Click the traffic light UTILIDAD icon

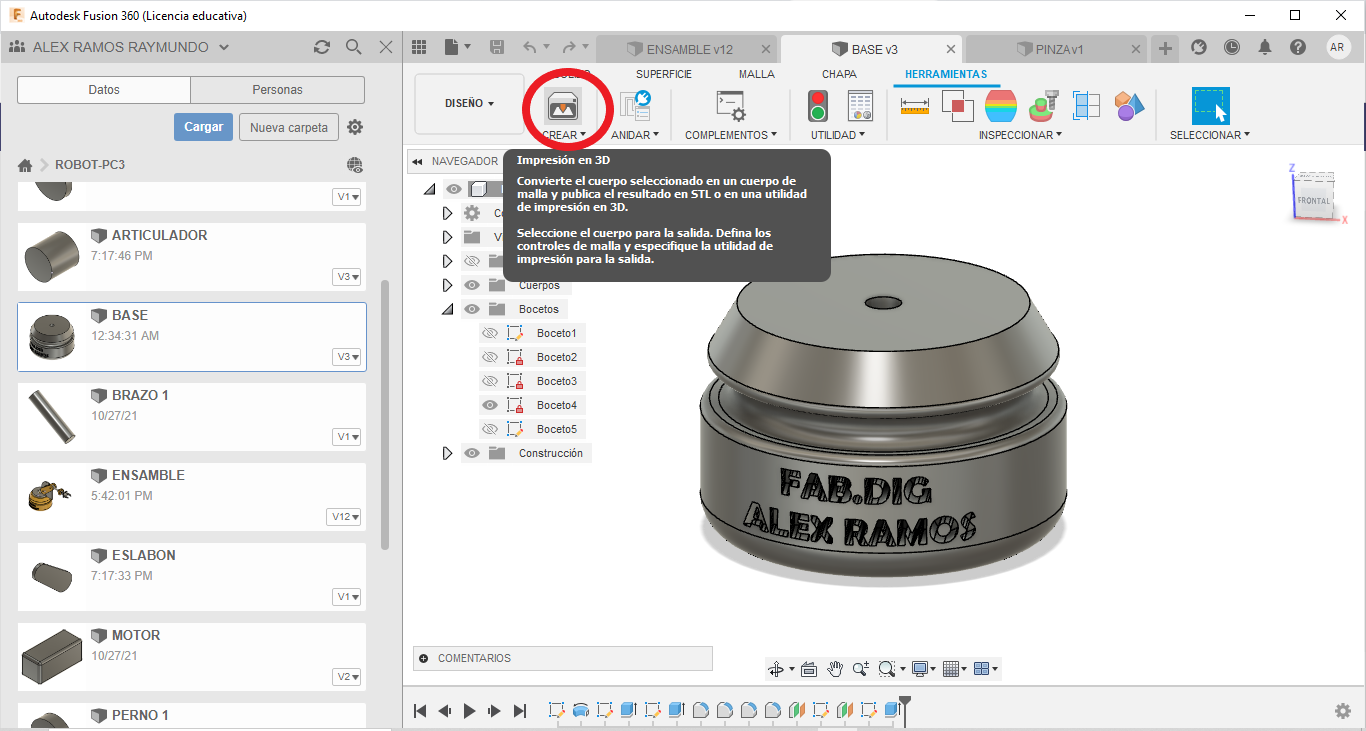pos(818,105)
